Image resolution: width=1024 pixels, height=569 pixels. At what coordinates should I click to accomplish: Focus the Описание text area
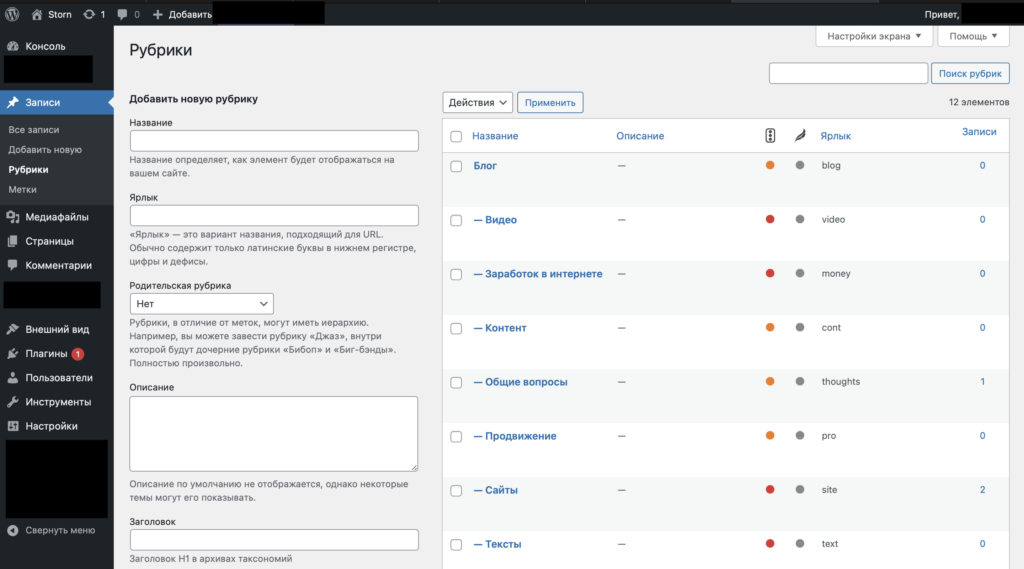274,434
